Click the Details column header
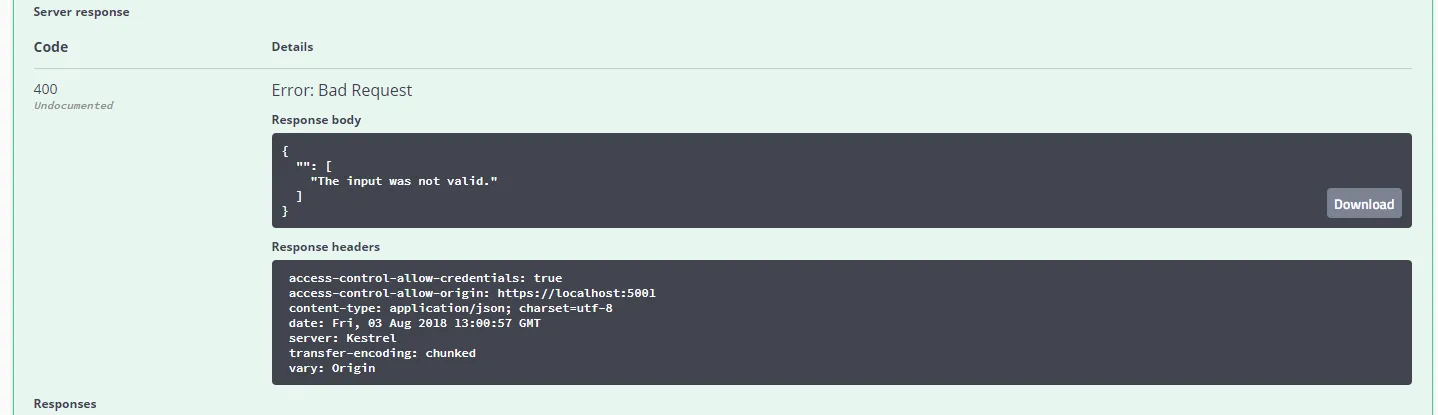Screen dimensions: 1438x415 click(x=292, y=47)
